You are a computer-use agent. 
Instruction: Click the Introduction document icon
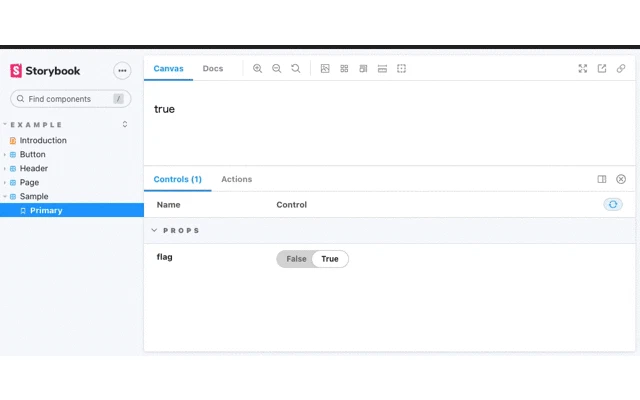click(x=13, y=140)
